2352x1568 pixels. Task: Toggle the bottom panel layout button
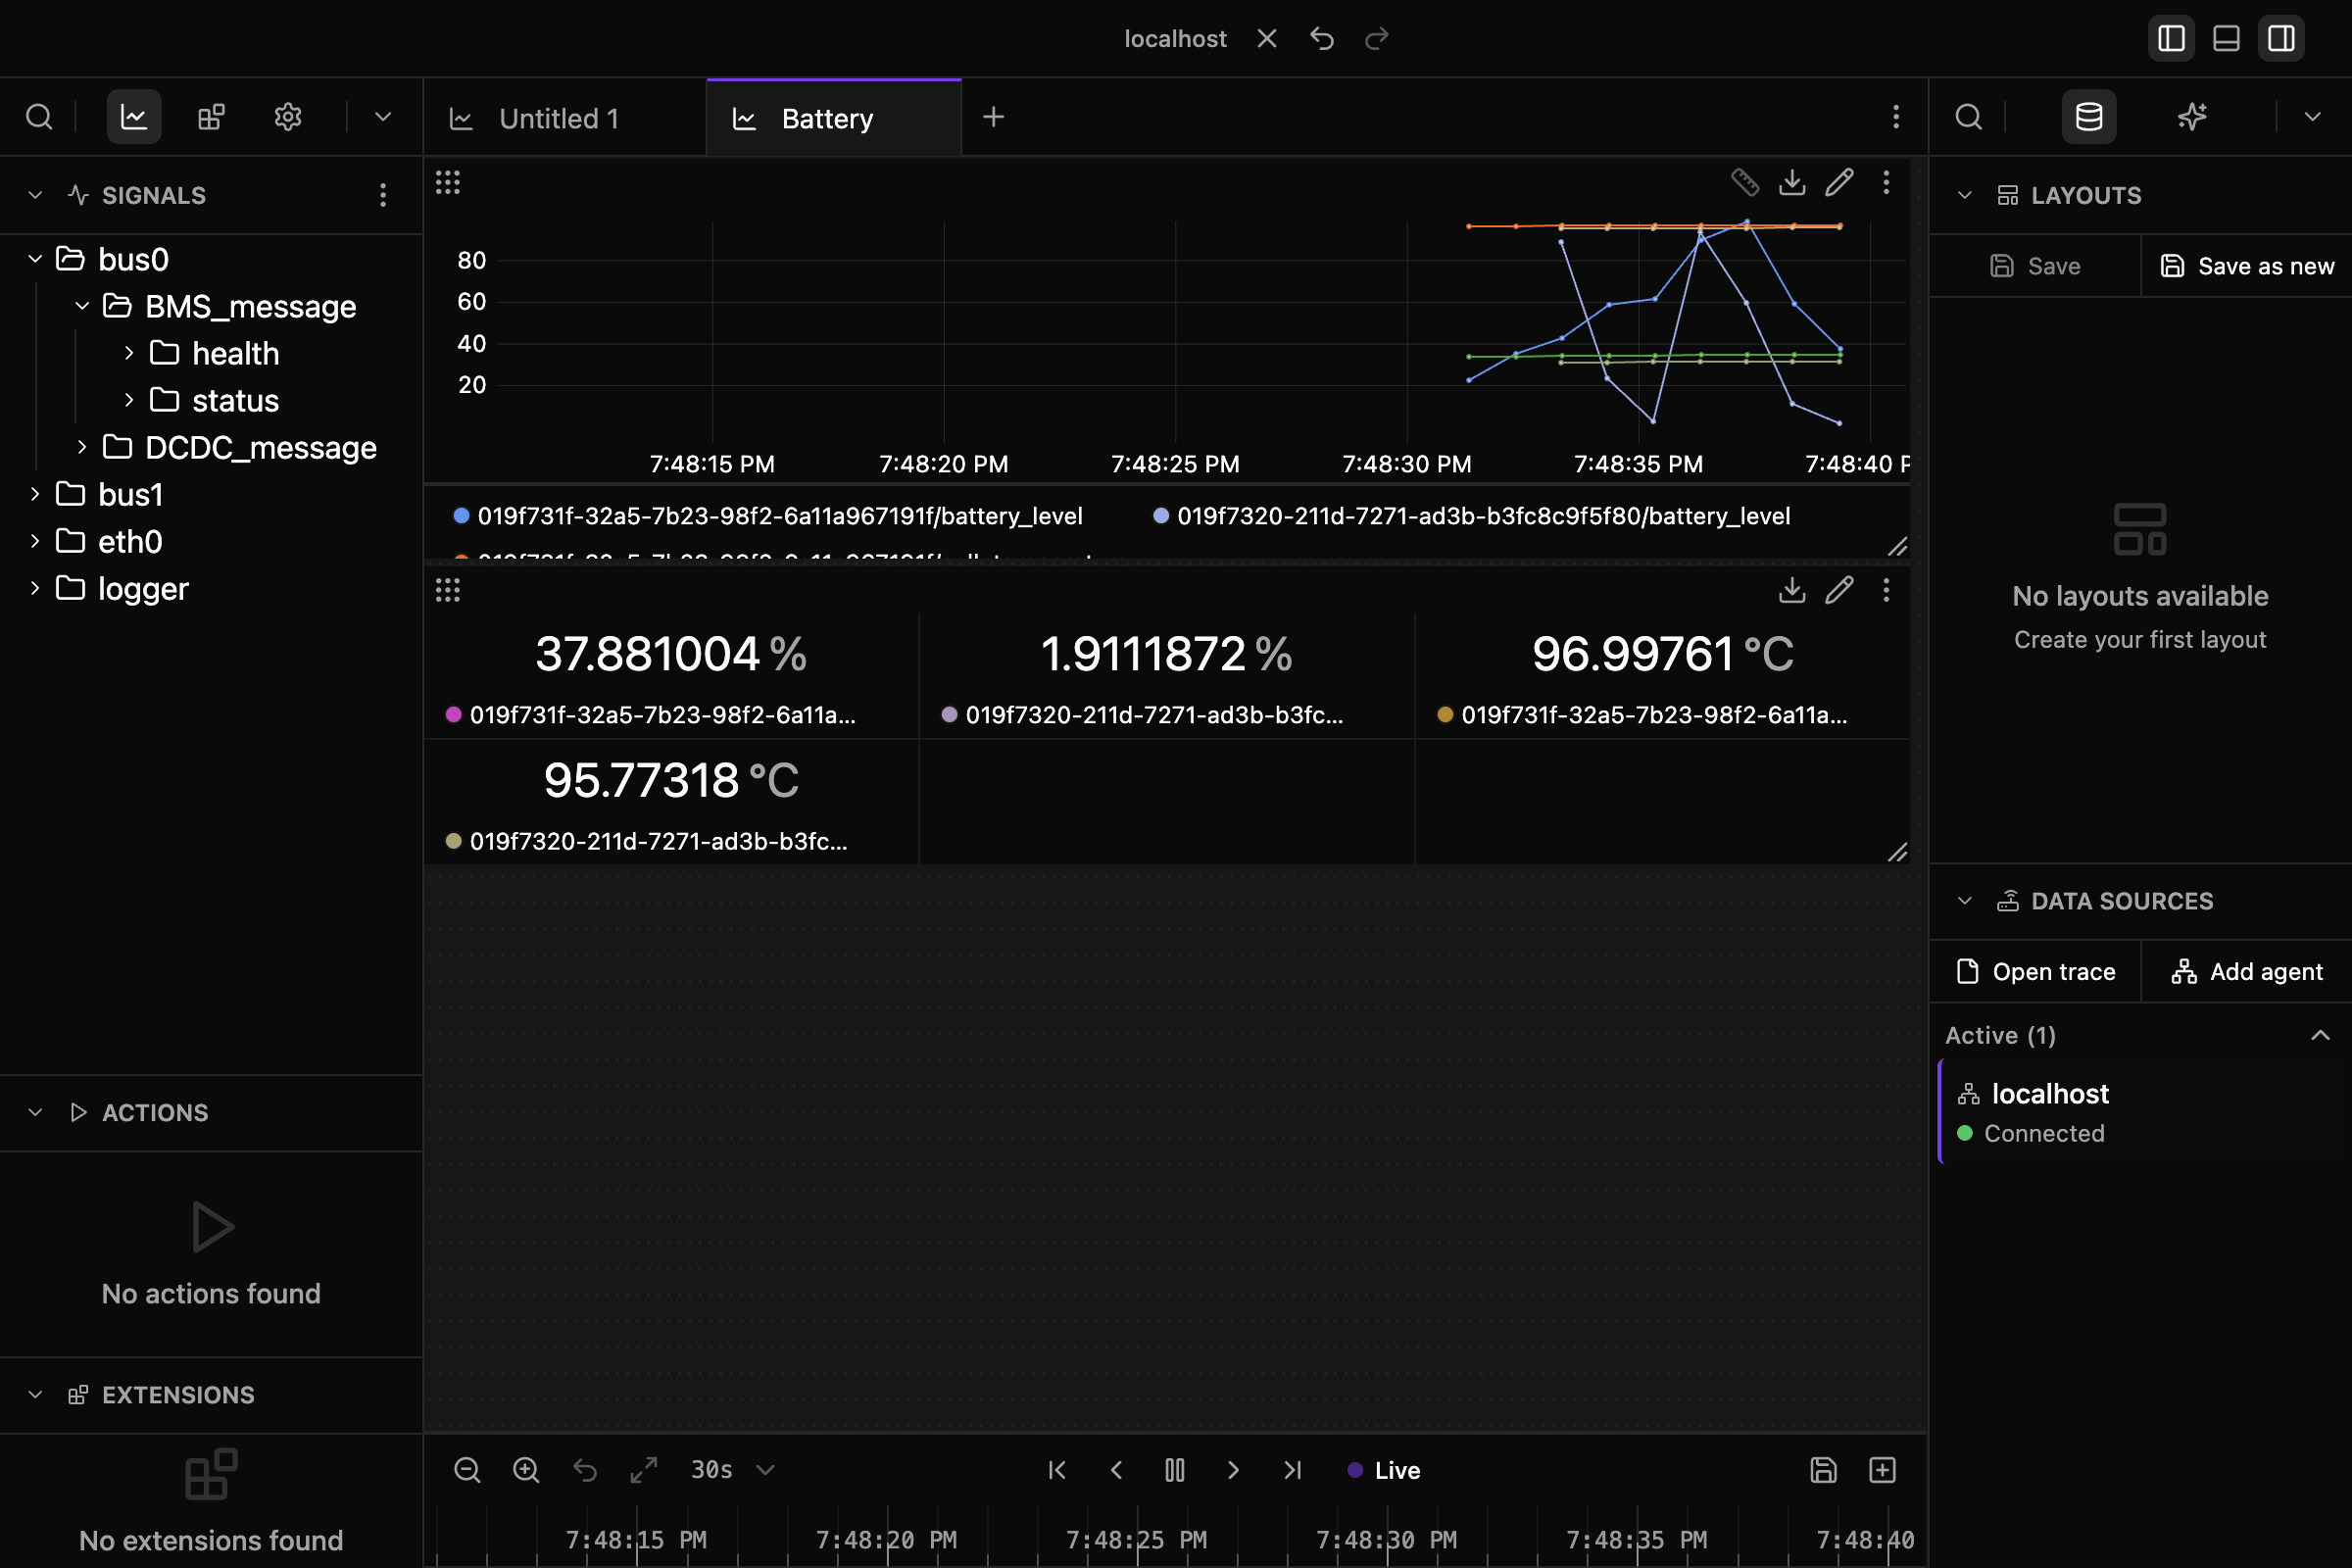2226,38
